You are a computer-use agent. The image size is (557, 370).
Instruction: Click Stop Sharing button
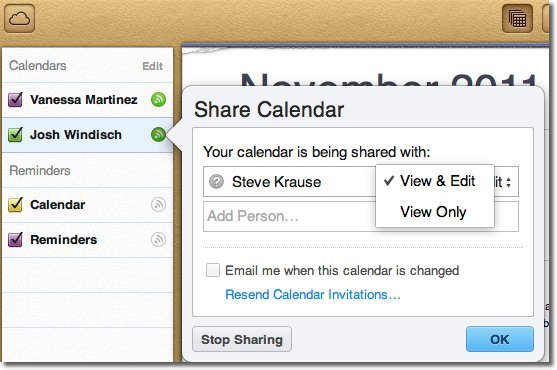click(x=242, y=339)
